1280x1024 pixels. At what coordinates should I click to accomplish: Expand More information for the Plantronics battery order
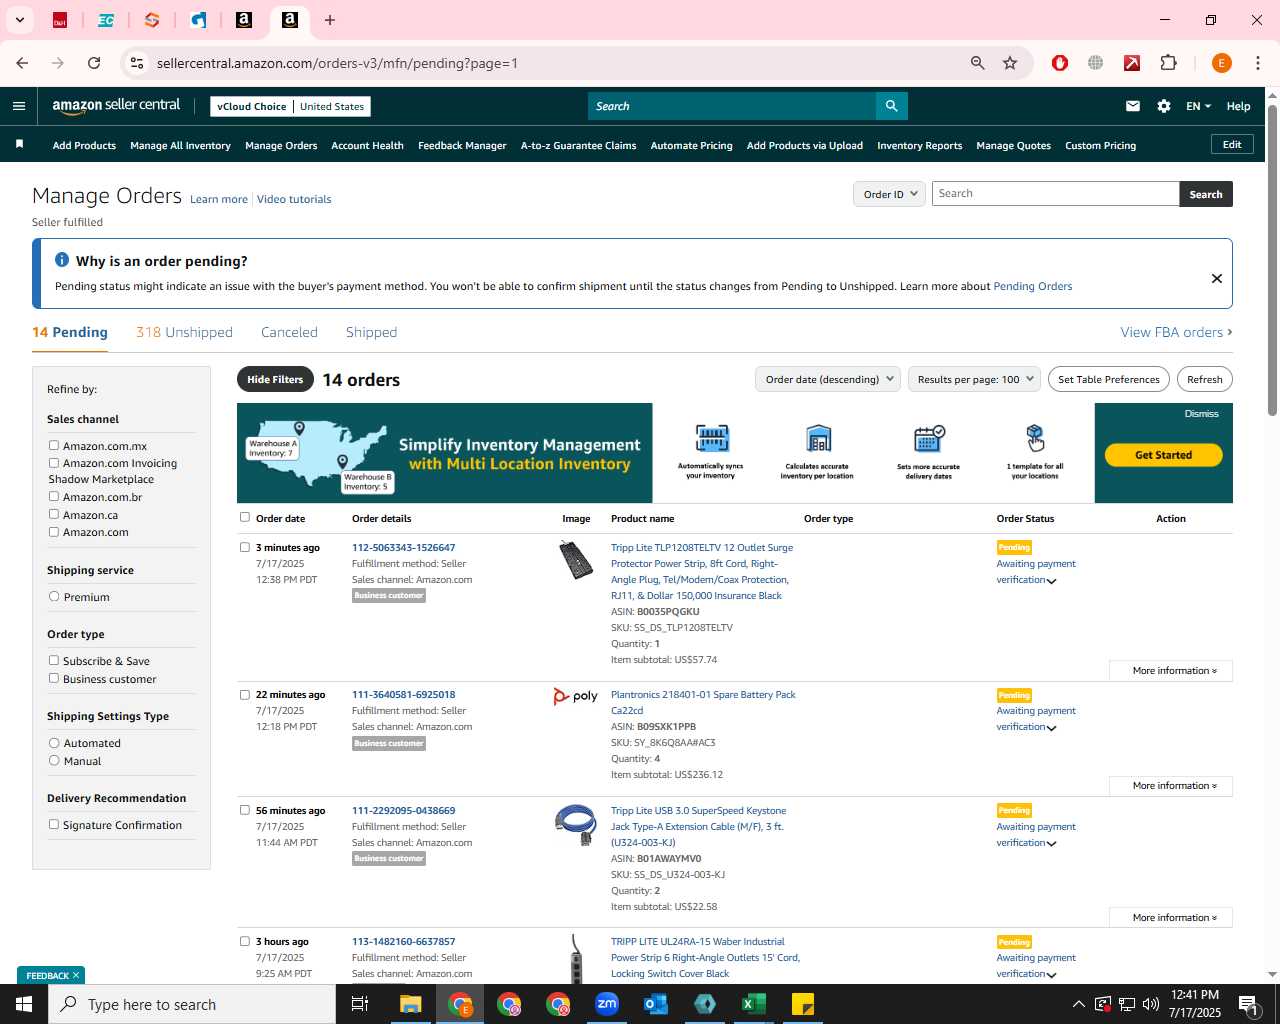(x=1171, y=786)
